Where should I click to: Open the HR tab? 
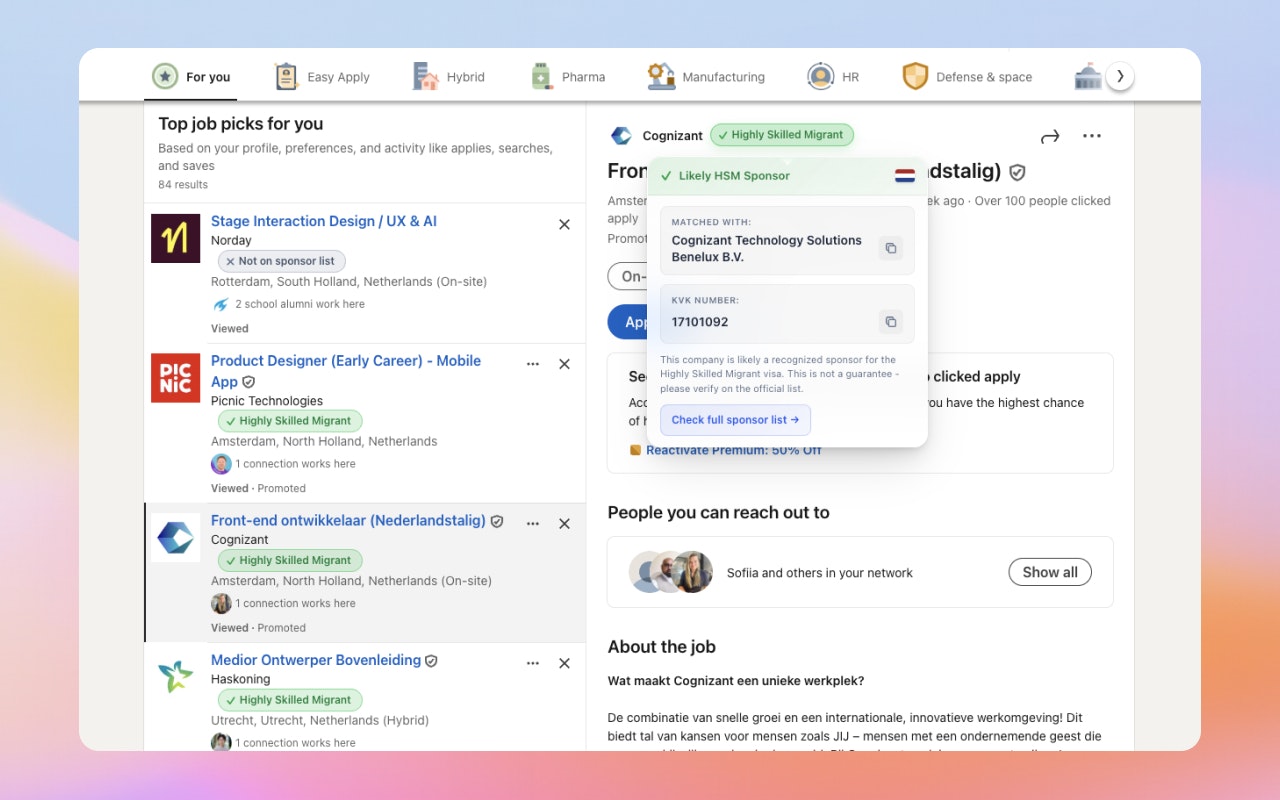point(832,75)
